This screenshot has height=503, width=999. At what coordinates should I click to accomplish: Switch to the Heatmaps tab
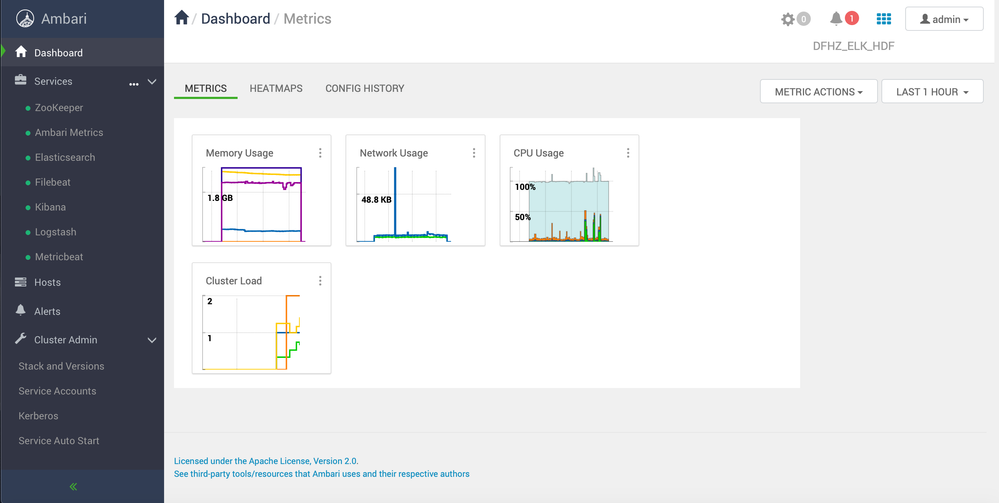click(x=276, y=89)
